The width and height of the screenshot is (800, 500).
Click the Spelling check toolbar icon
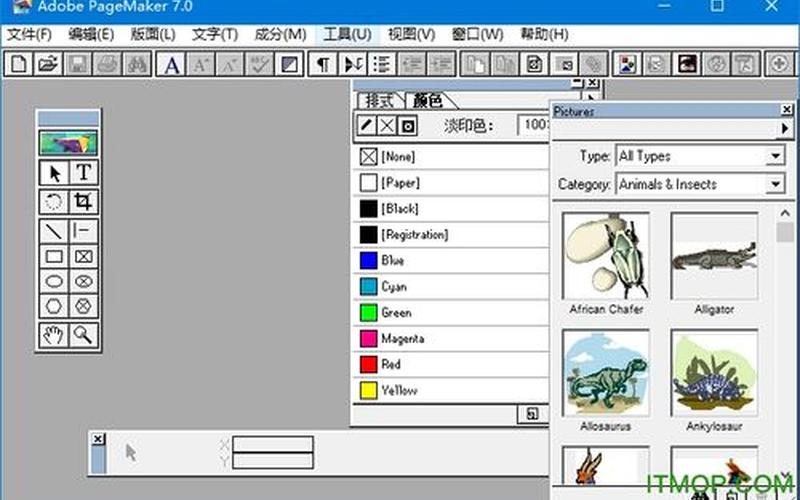tap(259, 64)
